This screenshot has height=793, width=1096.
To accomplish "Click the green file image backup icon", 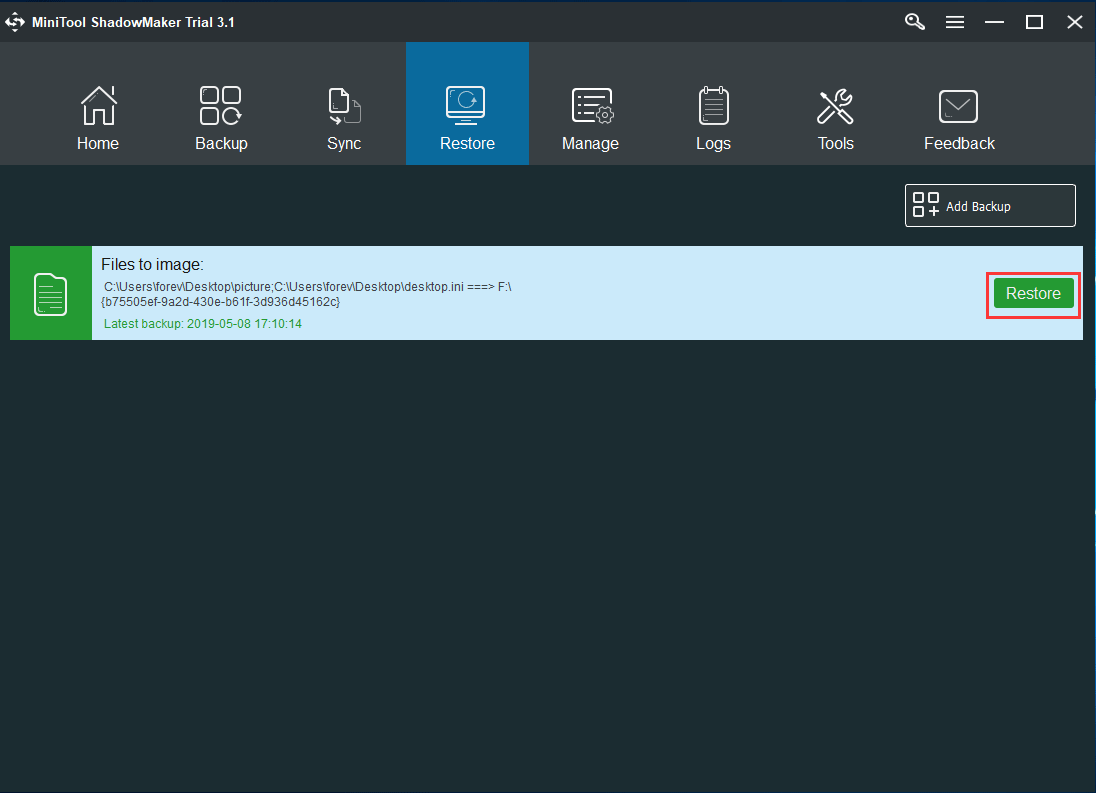I will (51, 294).
